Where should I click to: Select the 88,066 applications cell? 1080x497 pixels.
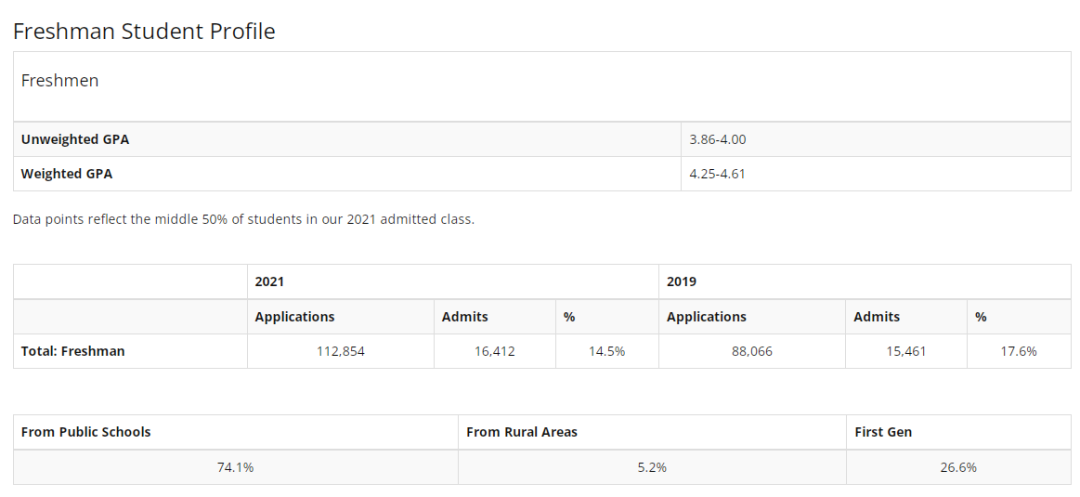(x=752, y=351)
